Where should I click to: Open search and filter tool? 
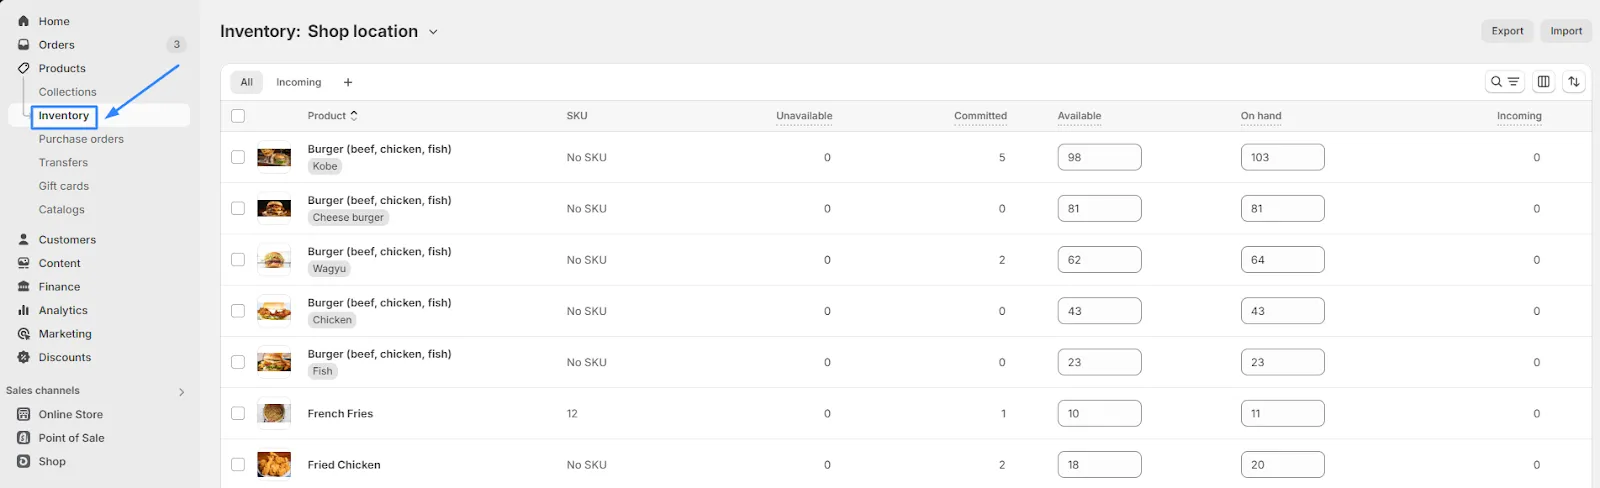(x=1505, y=82)
